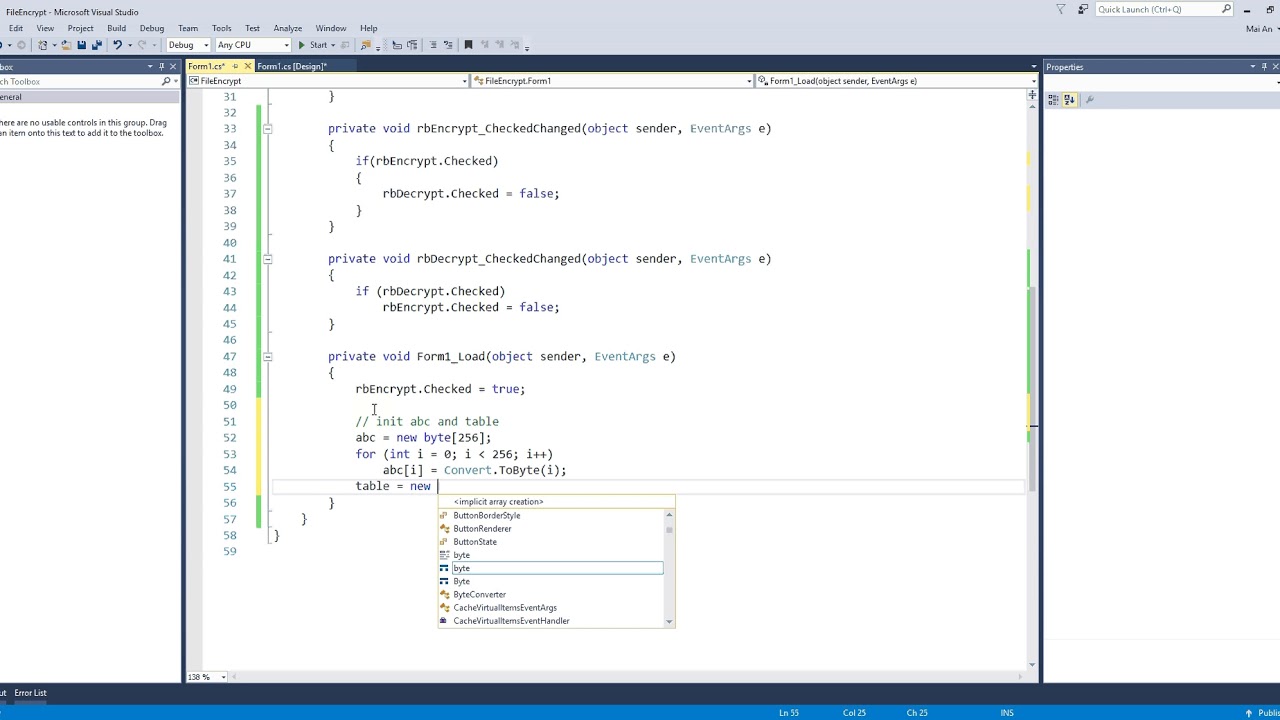1280x720 pixels.
Task: Click the down arrow of IntelliSense list scrollbar
Action: (x=669, y=622)
